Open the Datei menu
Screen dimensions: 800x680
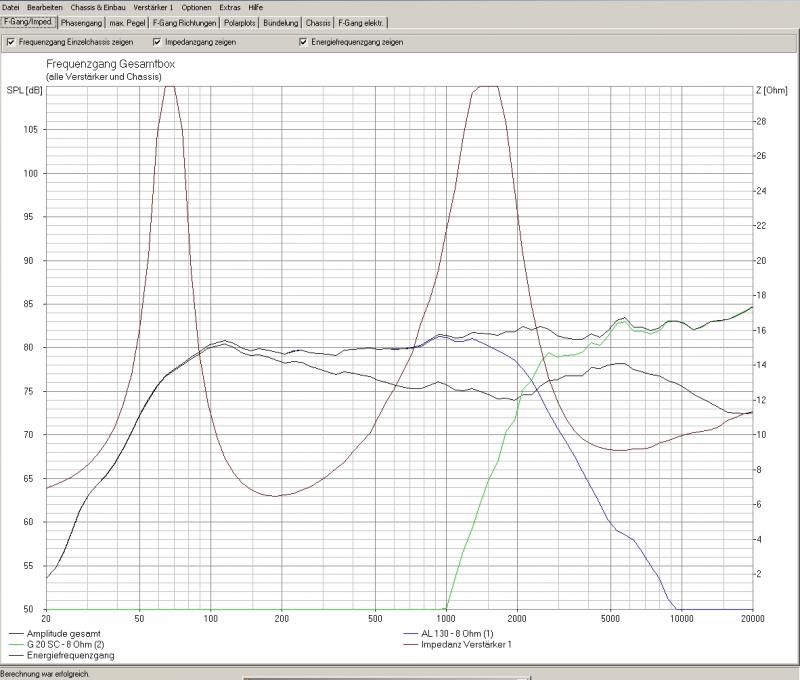11,7
